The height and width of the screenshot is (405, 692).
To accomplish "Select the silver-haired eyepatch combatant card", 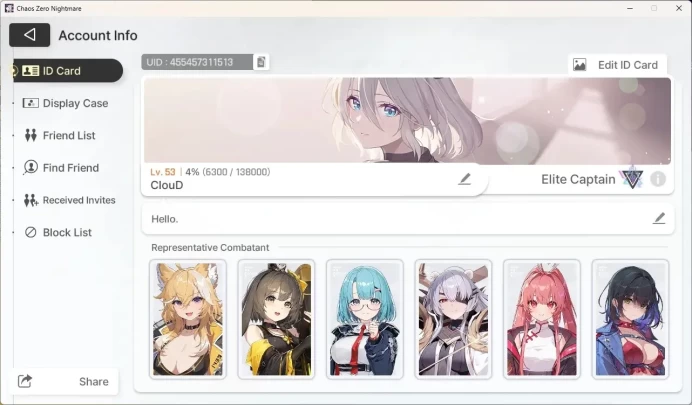I will (x=453, y=319).
